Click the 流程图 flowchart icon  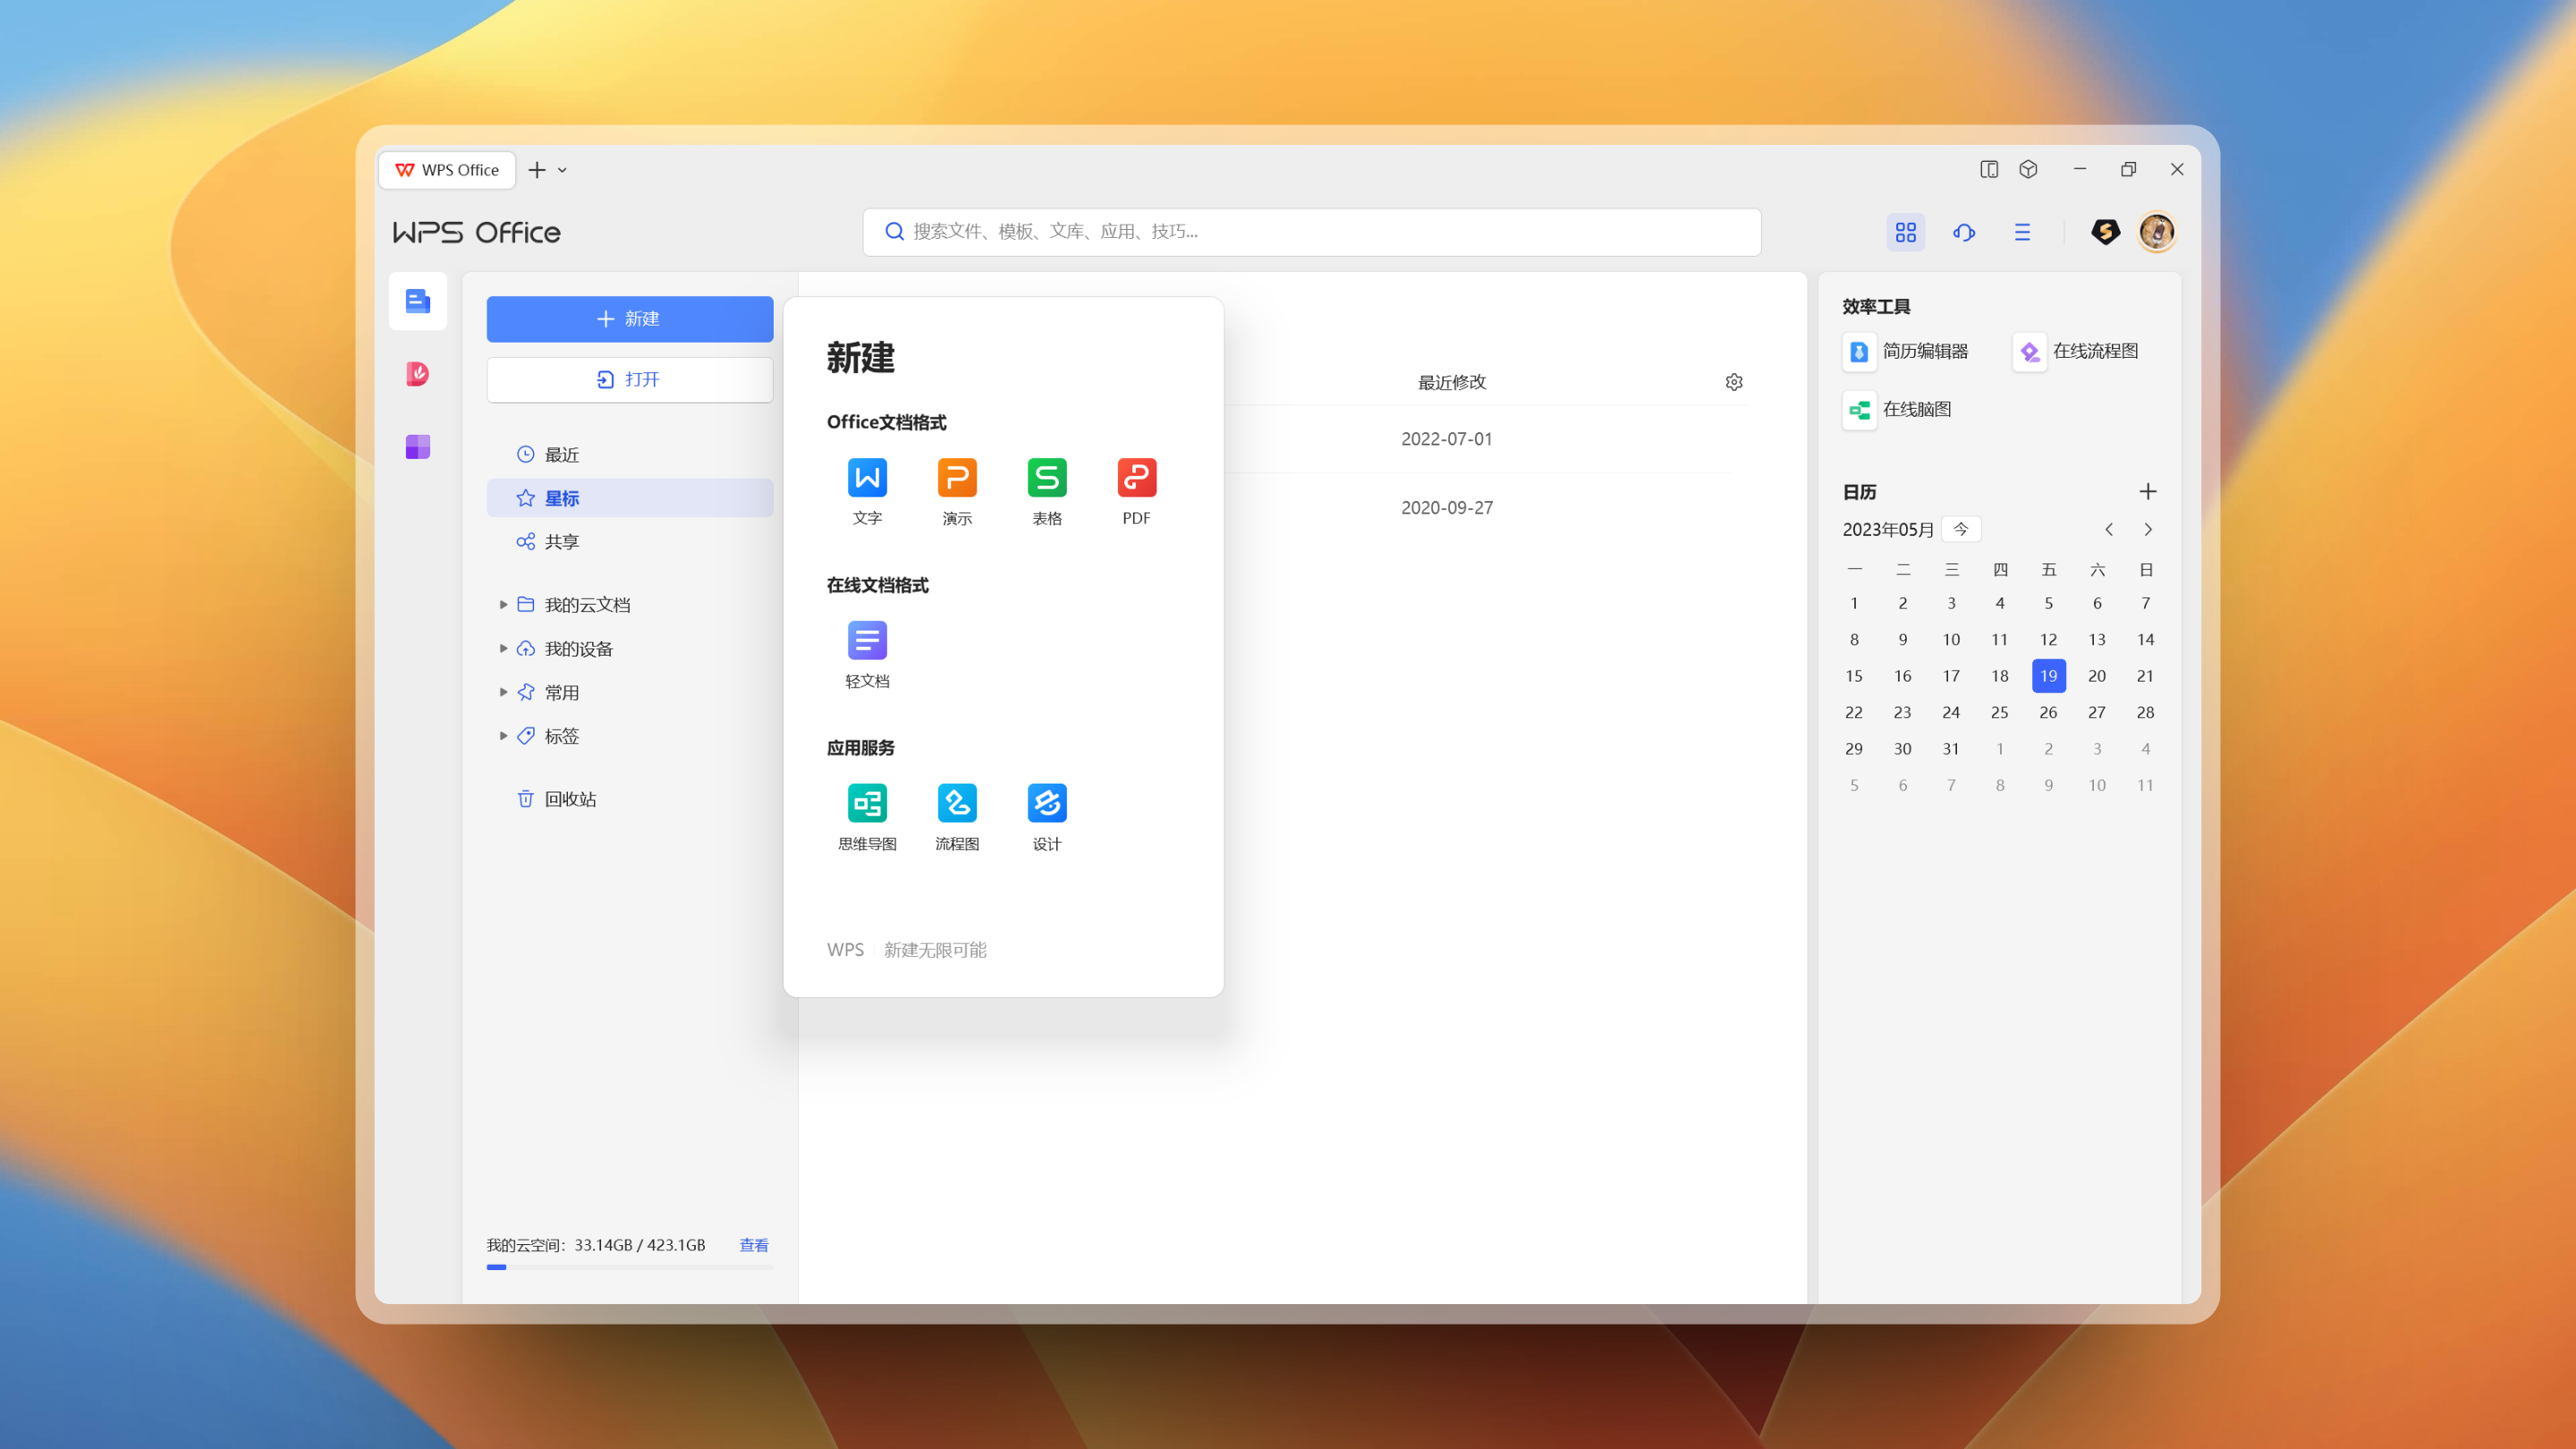(x=955, y=803)
